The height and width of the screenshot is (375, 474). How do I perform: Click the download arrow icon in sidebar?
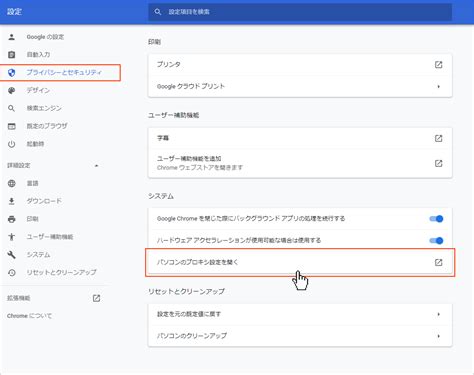point(12,201)
